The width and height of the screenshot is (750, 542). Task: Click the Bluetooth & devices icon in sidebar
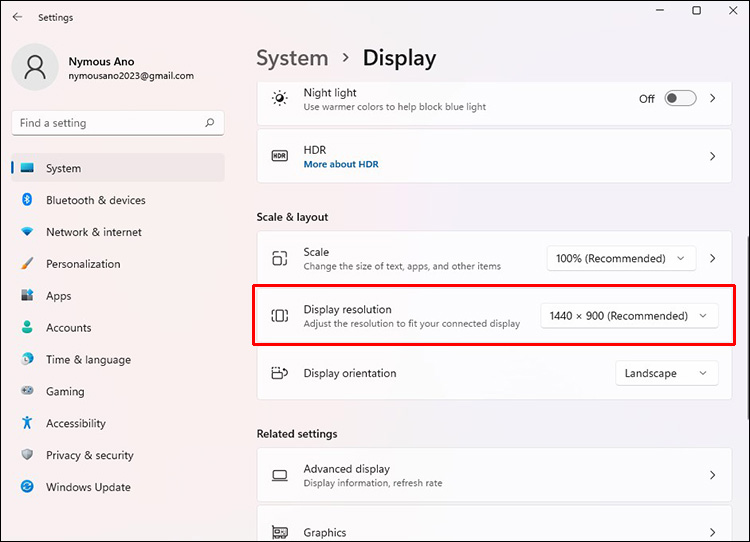click(27, 200)
